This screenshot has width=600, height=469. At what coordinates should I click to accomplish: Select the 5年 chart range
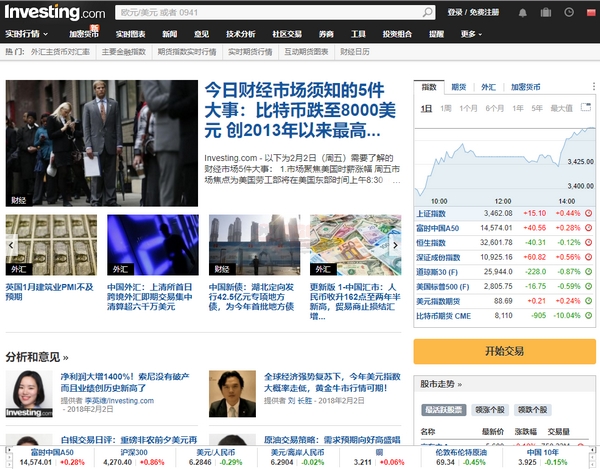click(x=537, y=109)
